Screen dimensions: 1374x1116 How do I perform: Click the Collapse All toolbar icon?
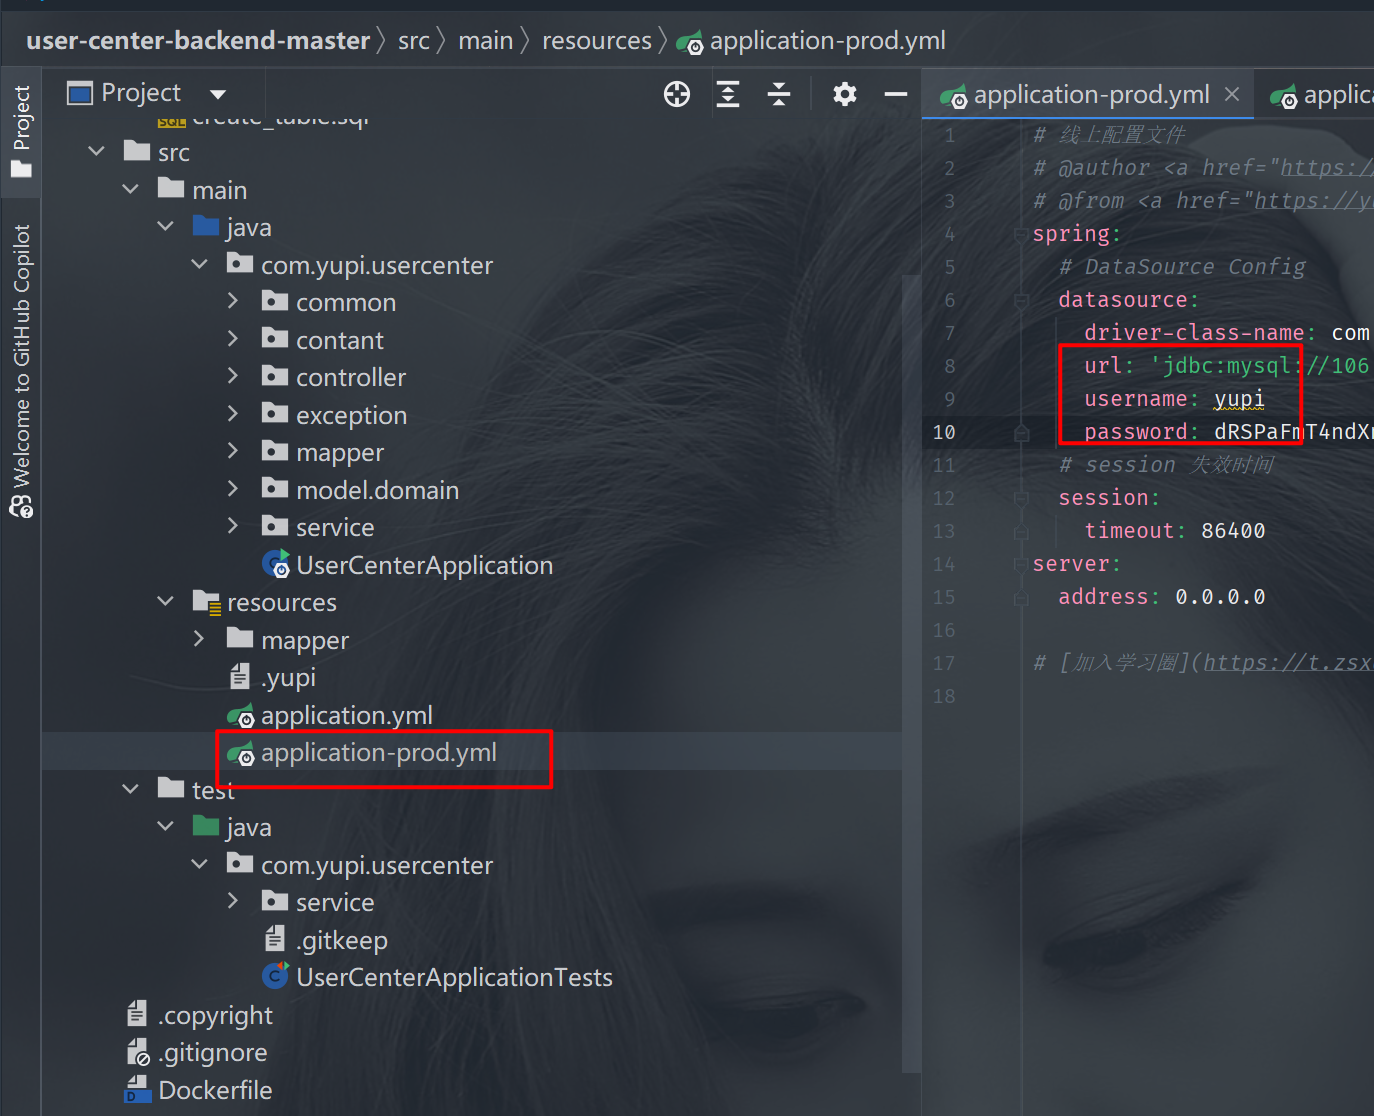click(779, 94)
